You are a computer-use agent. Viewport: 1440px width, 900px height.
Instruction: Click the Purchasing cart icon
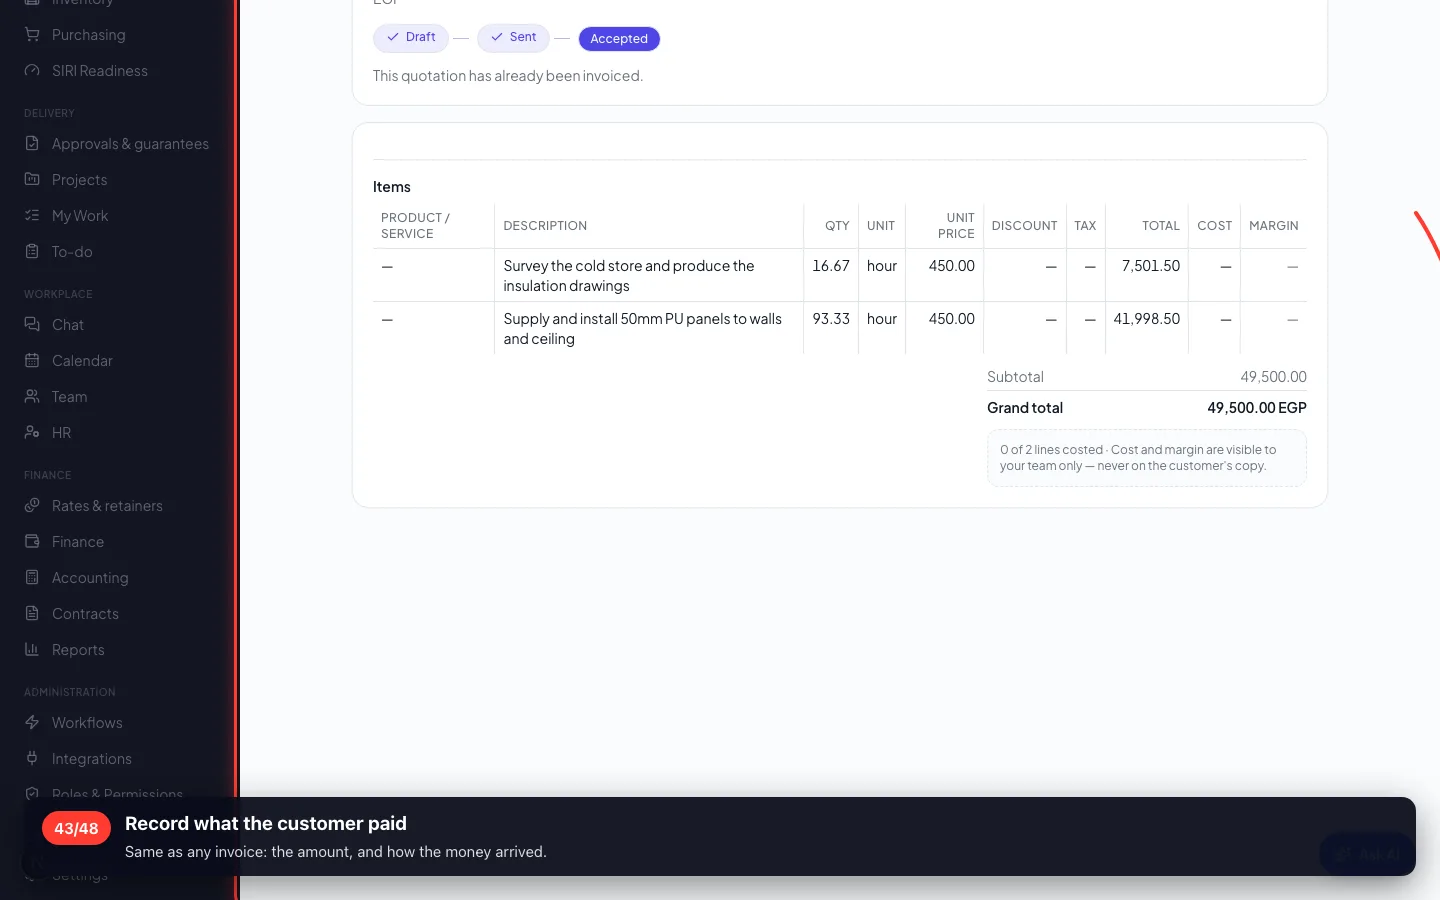pyautogui.click(x=32, y=34)
